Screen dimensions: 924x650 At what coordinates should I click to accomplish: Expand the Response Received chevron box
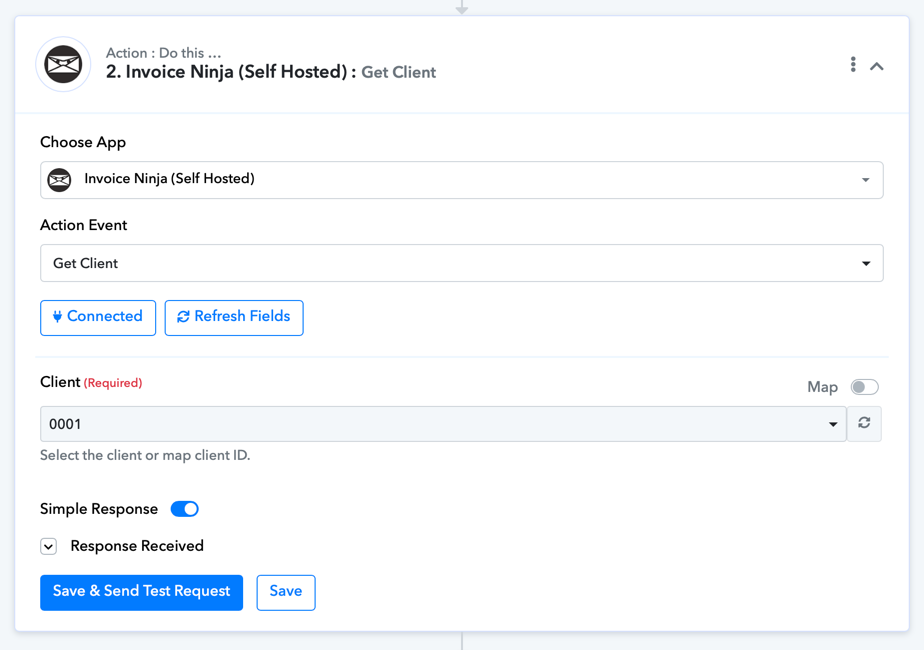pos(48,546)
